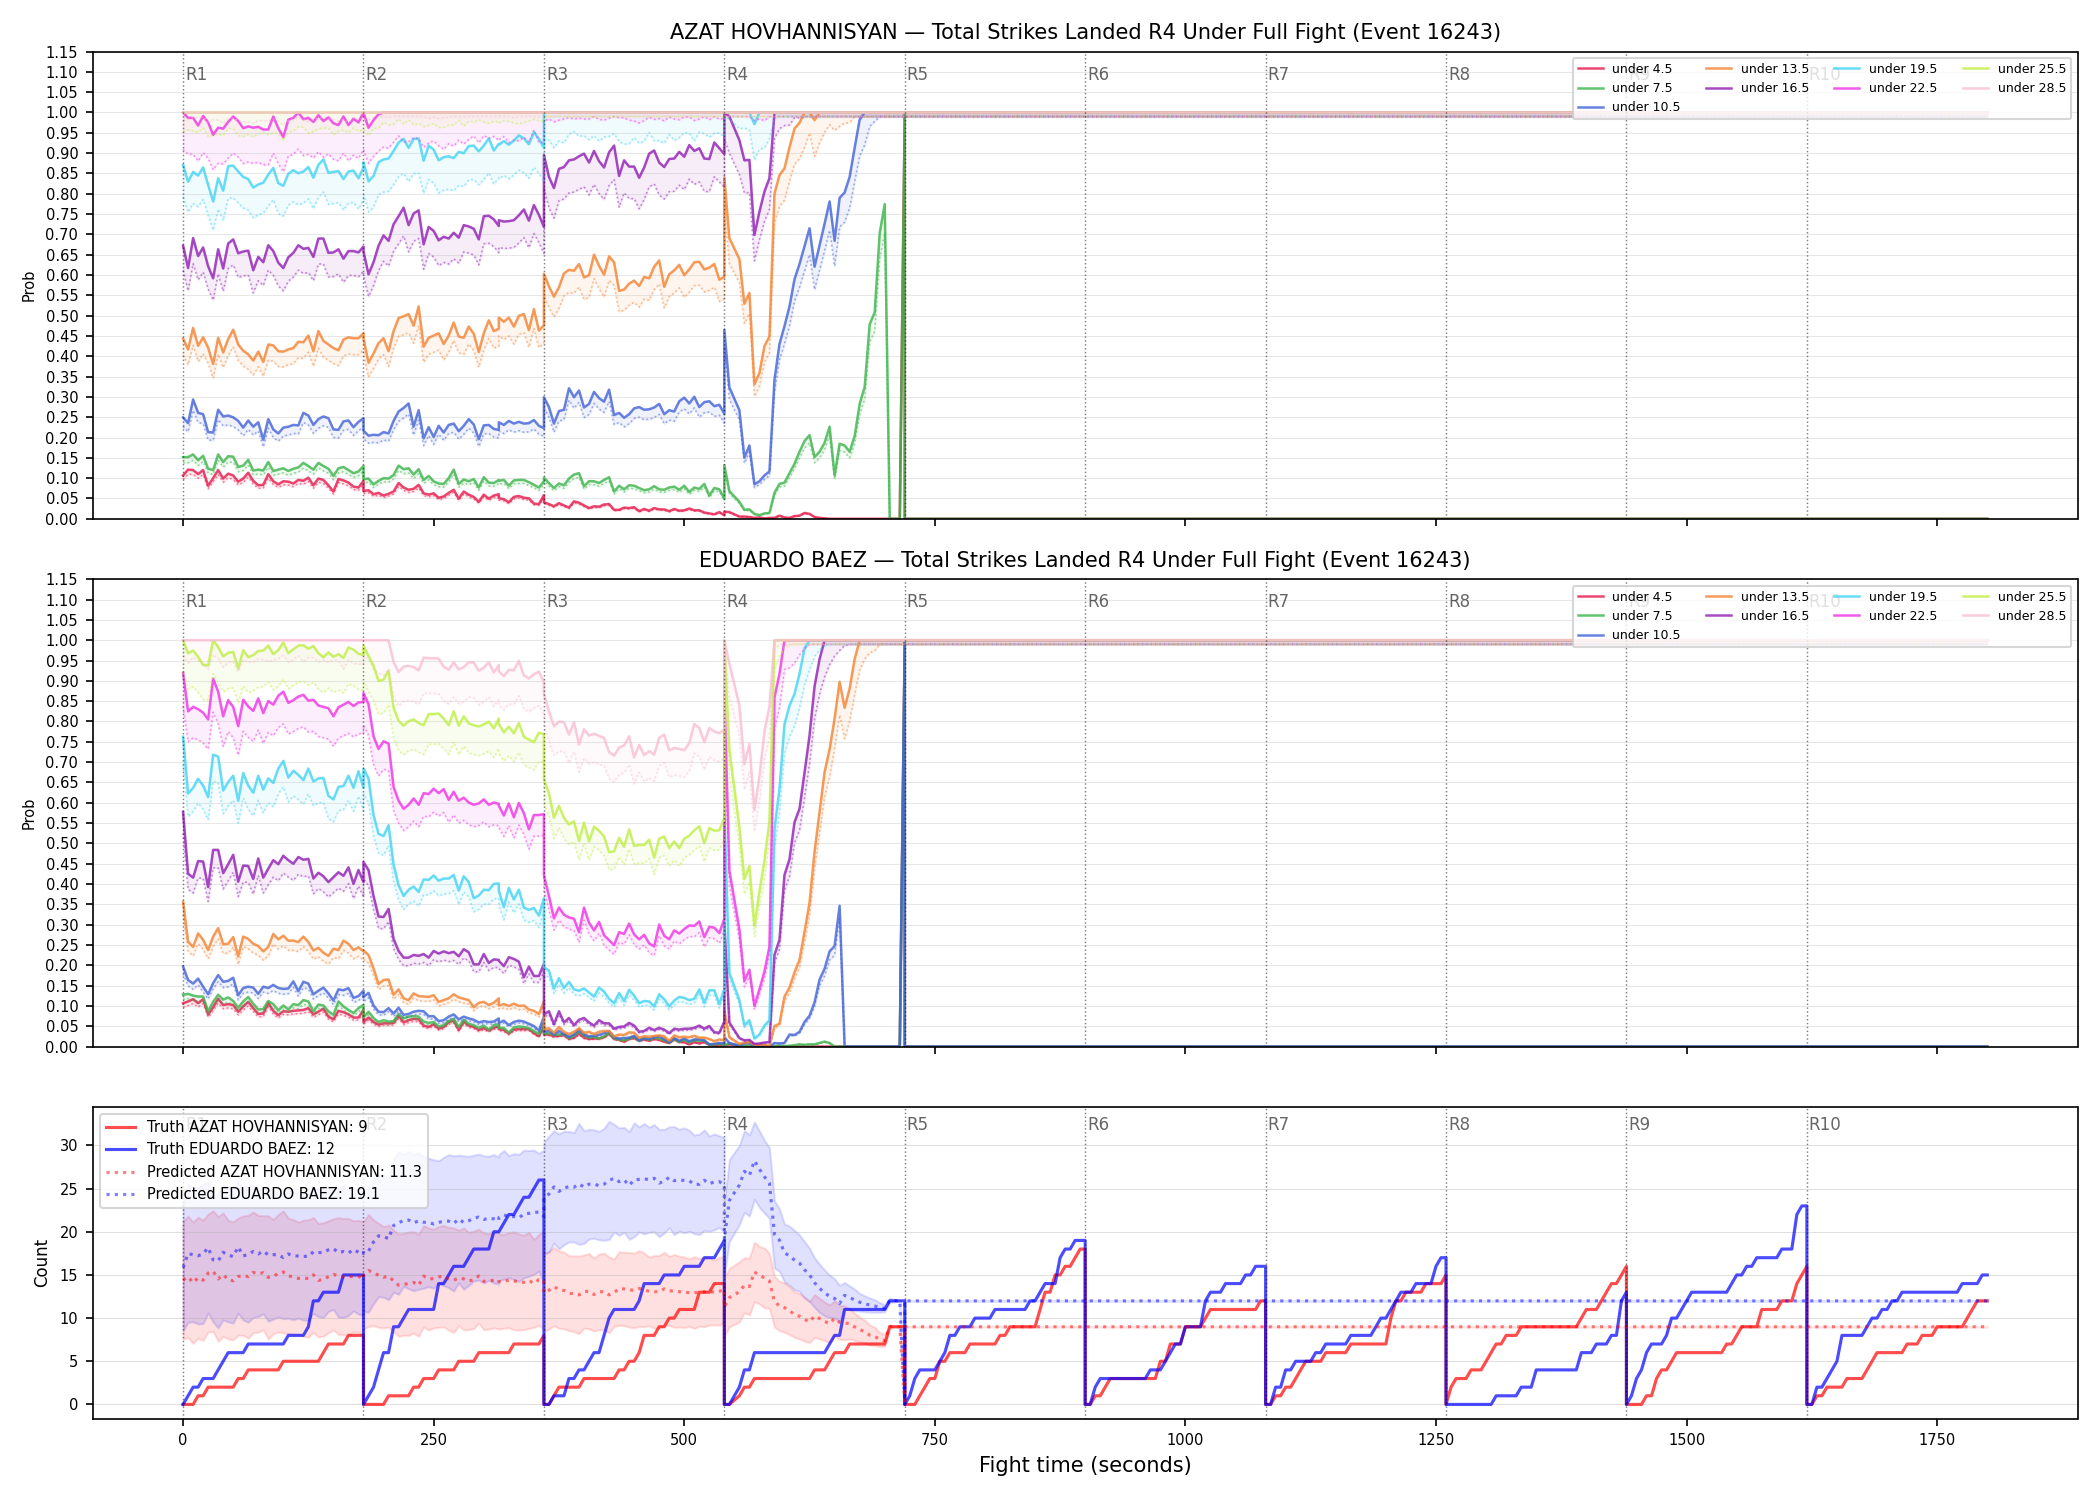
Task: Click R8 round marker in Hovhannisyan chart
Action: (1459, 74)
